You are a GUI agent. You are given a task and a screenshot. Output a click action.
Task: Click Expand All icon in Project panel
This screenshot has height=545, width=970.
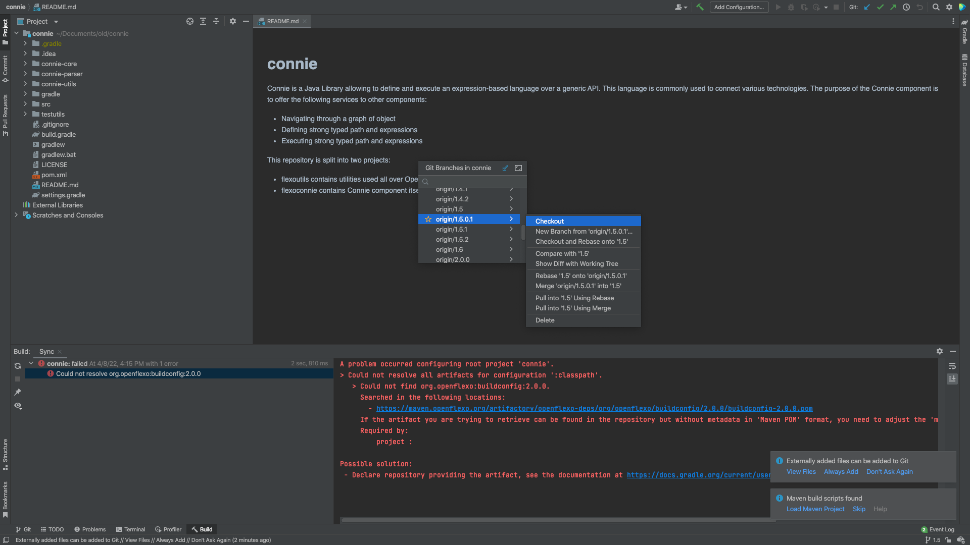(x=203, y=21)
